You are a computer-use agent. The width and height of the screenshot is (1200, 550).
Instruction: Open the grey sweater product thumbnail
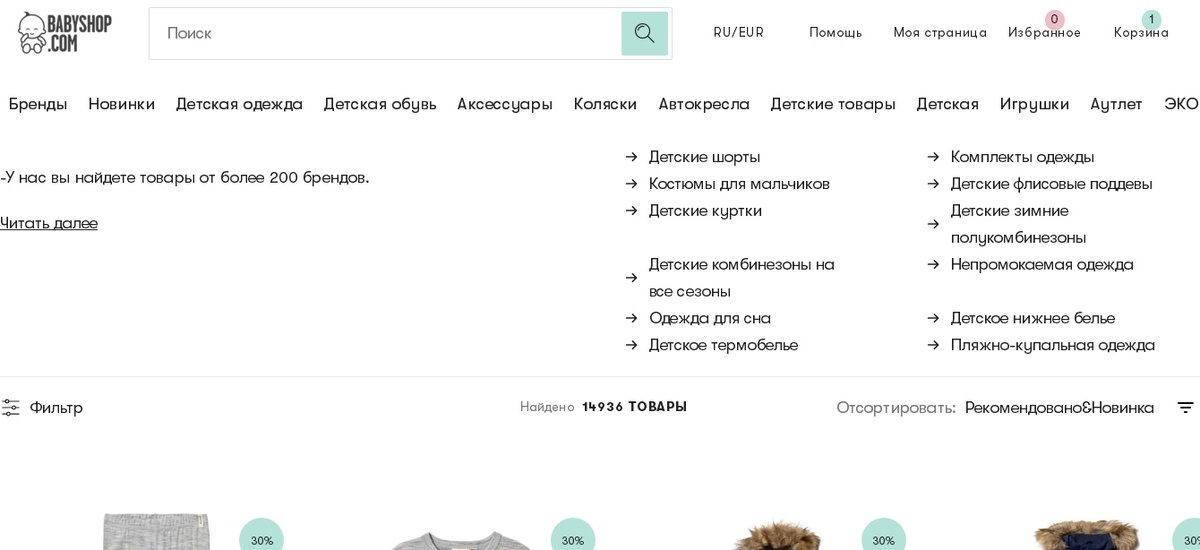(x=460, y=539)
